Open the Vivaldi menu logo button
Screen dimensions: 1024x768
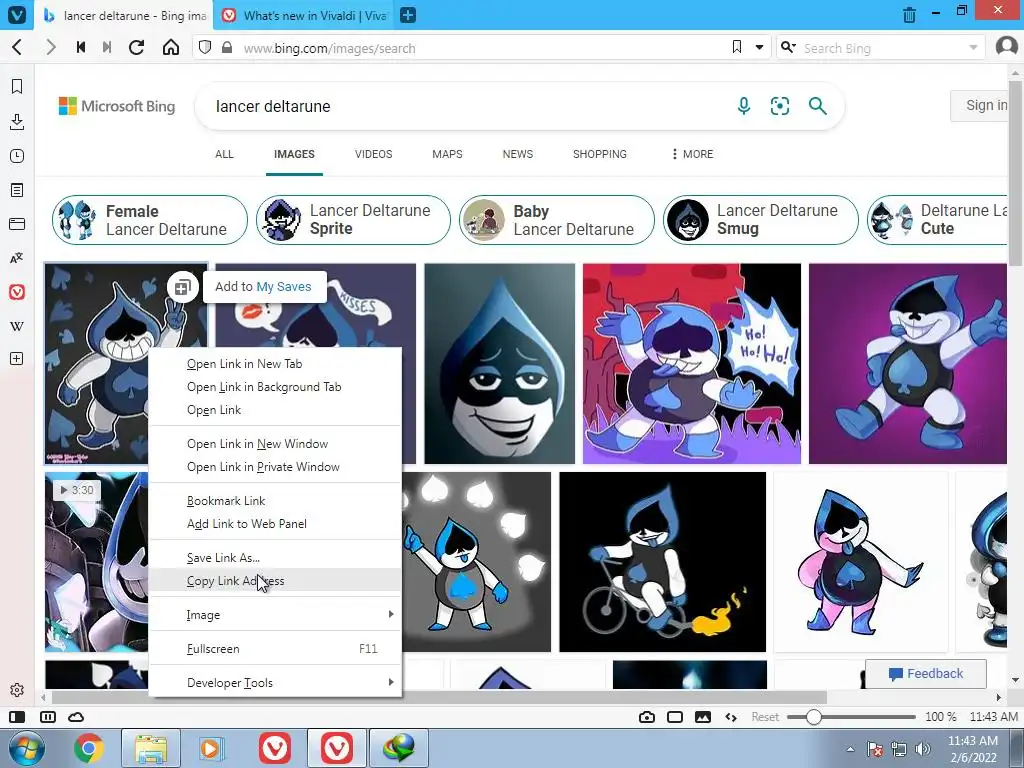[16, 14]
